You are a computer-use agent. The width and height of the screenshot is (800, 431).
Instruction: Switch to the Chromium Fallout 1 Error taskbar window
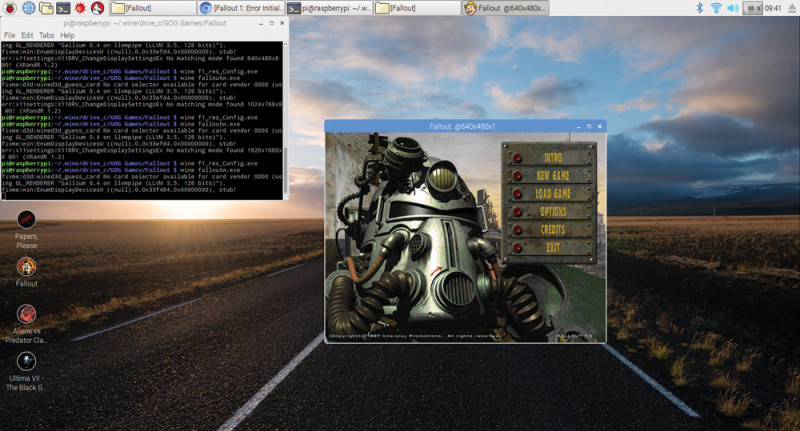click(240, 8)
